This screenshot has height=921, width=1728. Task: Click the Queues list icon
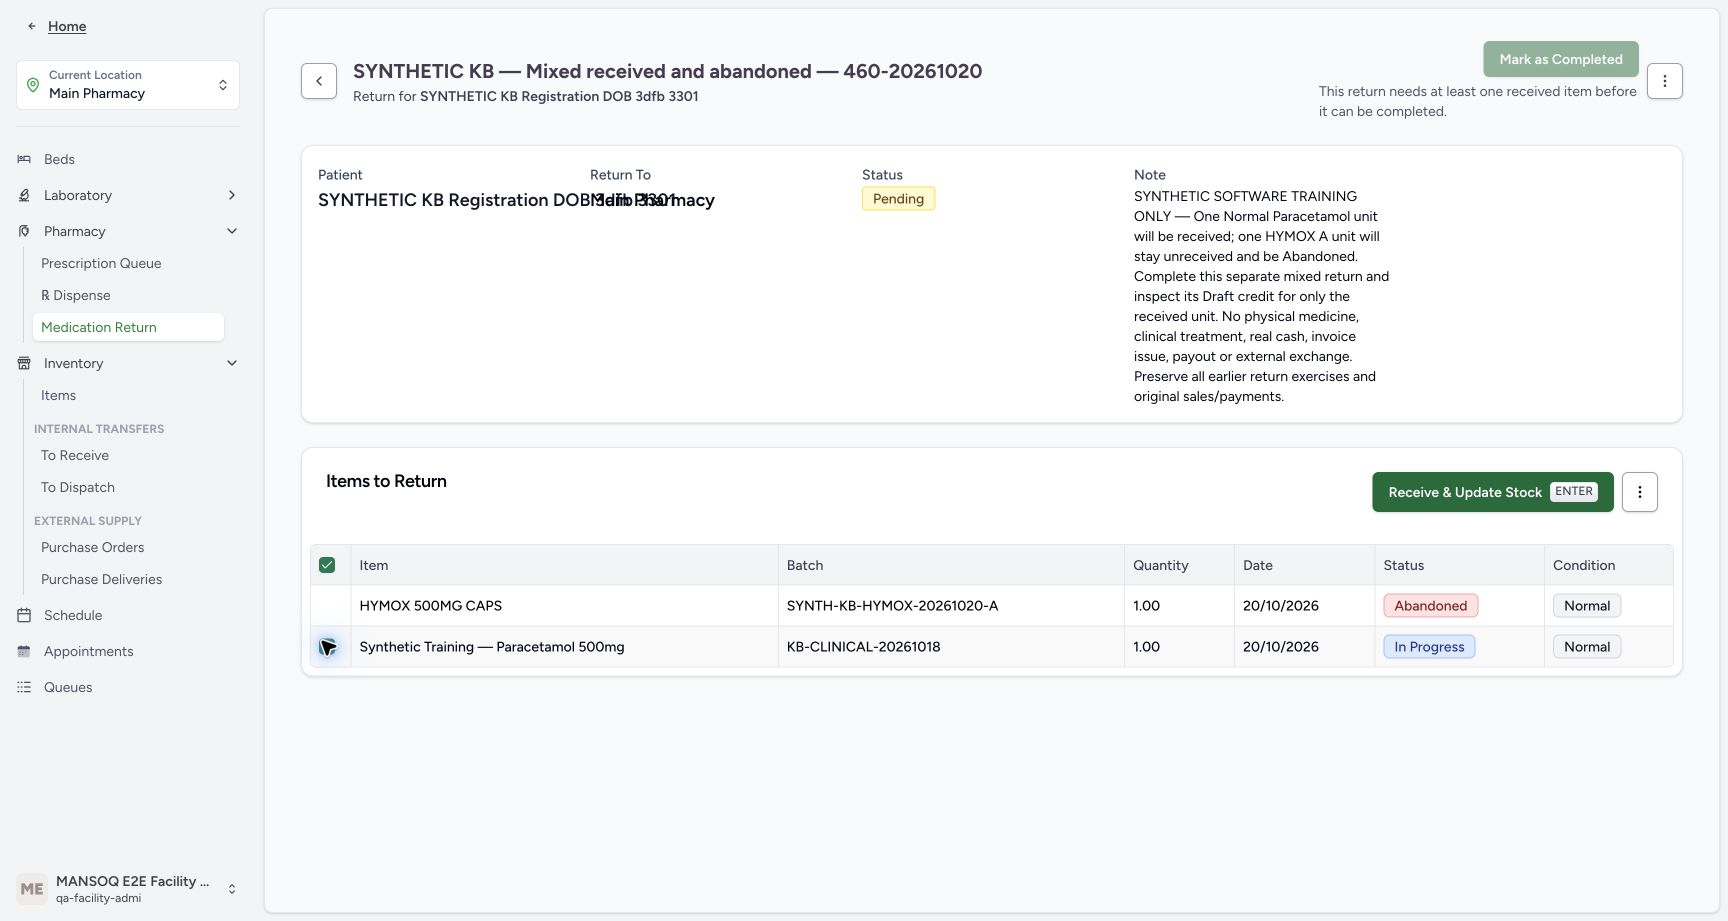24,687
